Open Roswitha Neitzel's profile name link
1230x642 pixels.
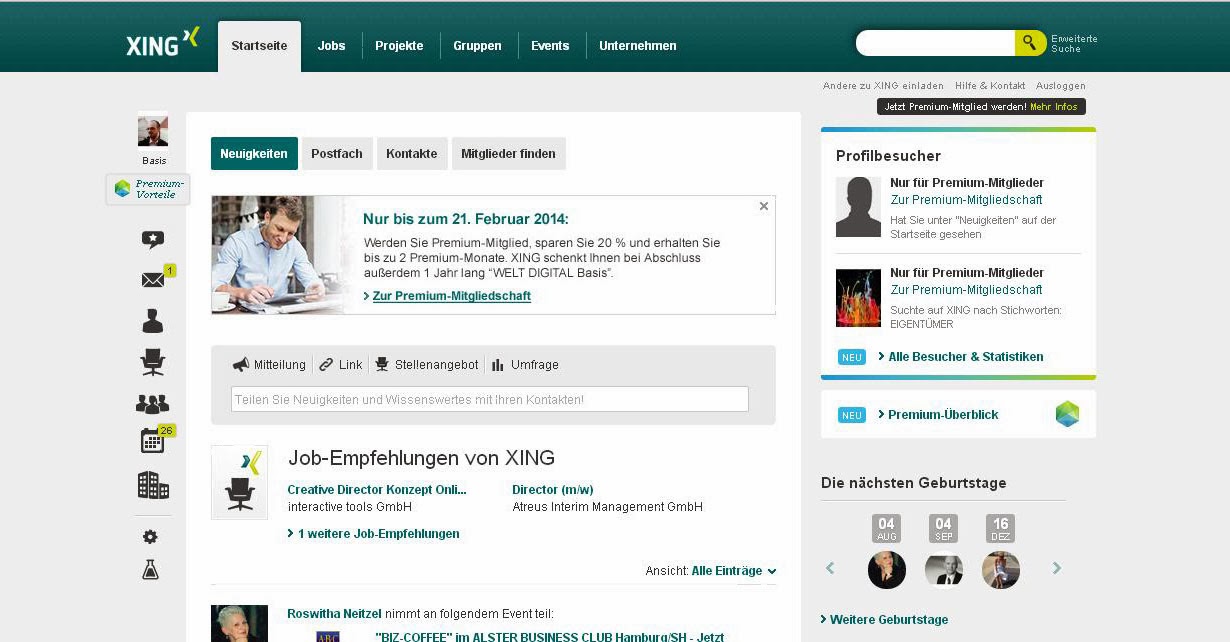pyautogui.click(x=335, y=614)
